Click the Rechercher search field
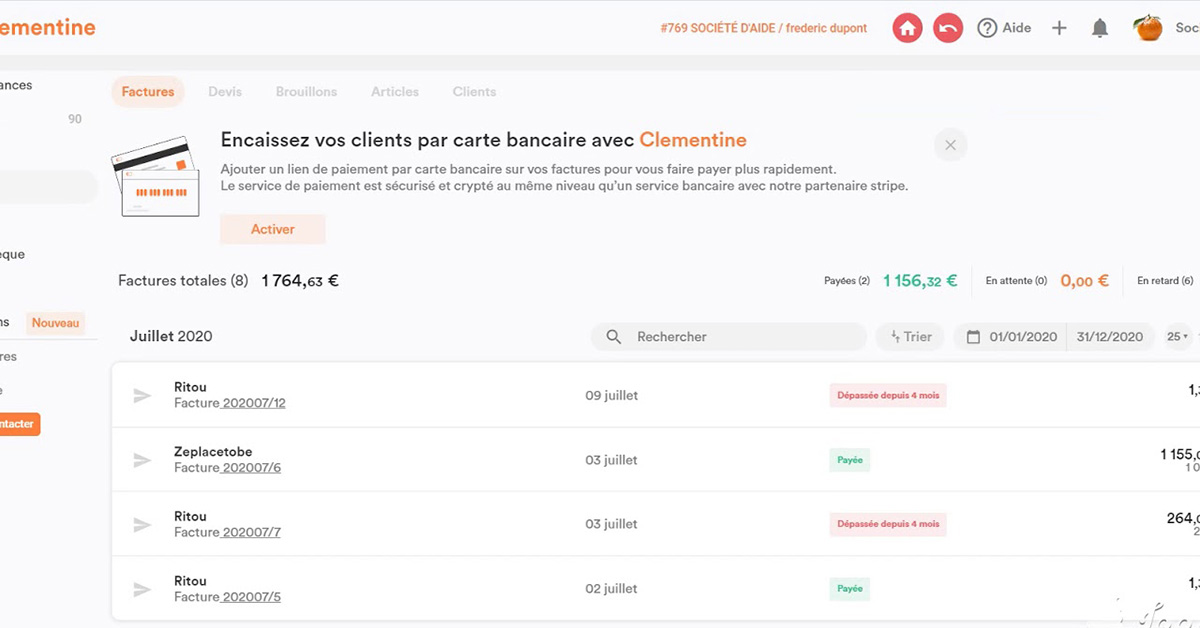Viewport: 1200px width, 628px height. pyautogui.click(x=740, y=337)
